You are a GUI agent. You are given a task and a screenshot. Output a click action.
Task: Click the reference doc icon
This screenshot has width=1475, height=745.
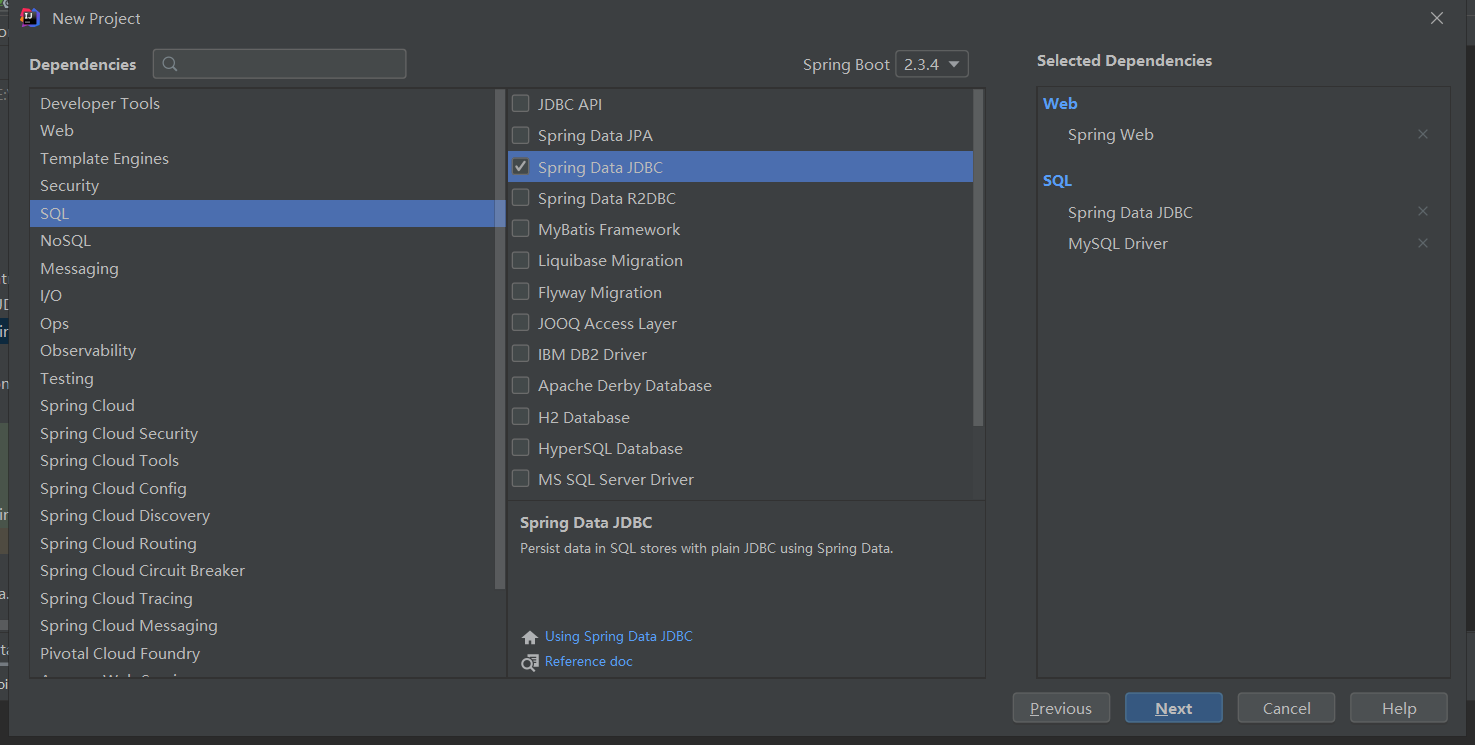(530, 662)
